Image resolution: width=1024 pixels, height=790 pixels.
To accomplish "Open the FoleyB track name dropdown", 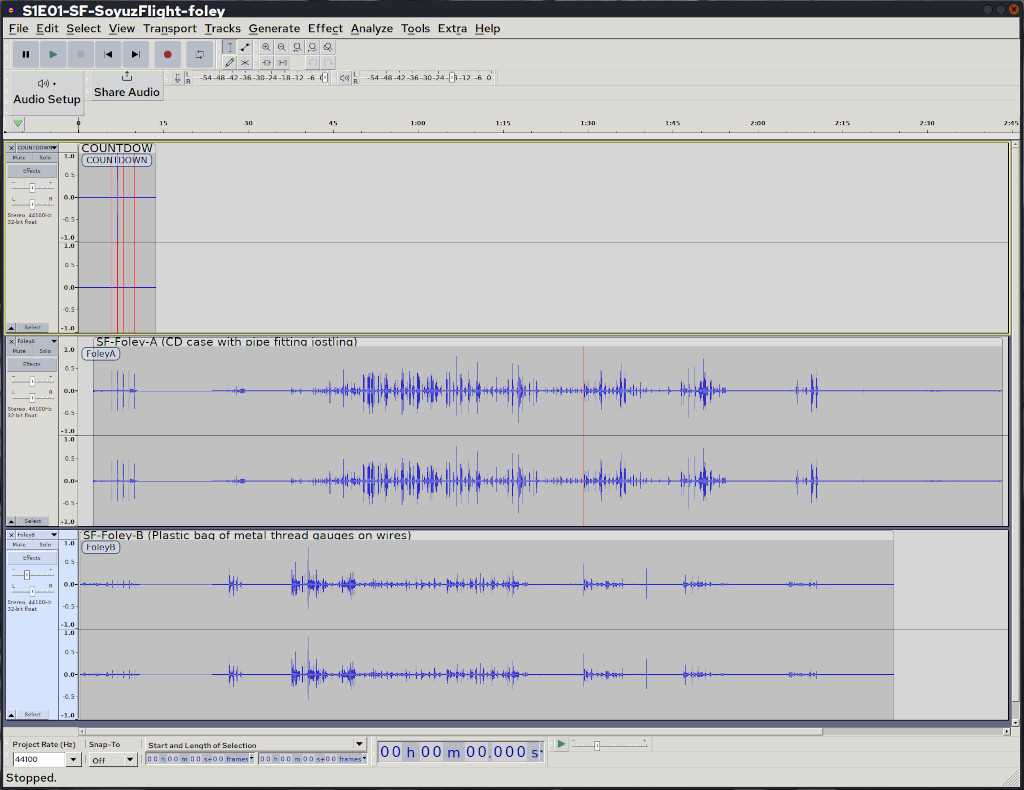I will pos(37,535).
